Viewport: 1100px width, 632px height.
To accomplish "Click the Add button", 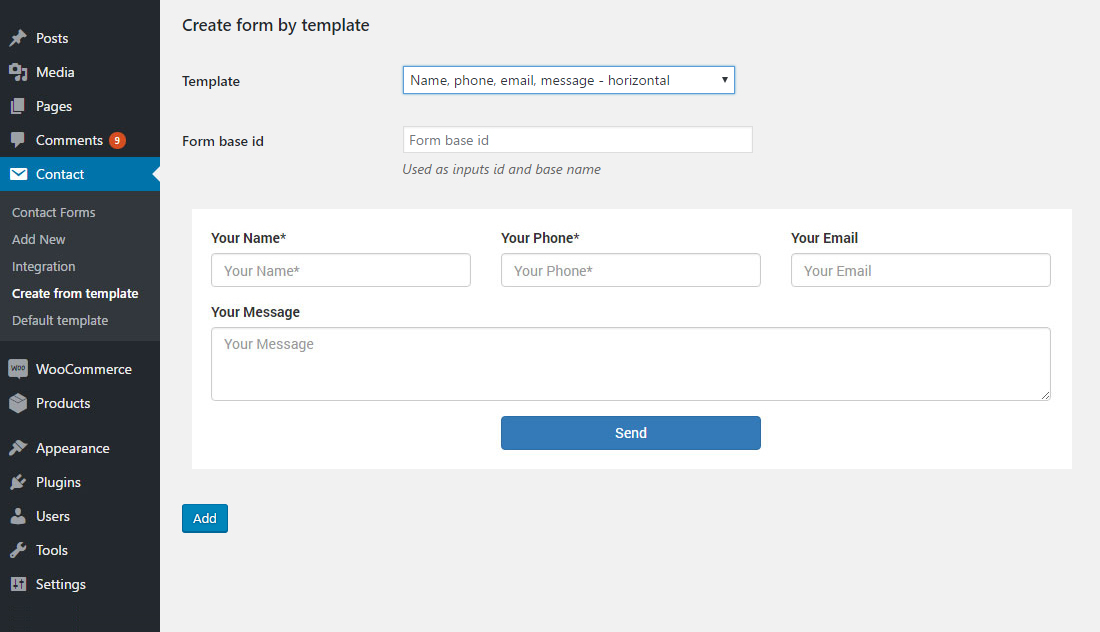I will tap(205, 518).
